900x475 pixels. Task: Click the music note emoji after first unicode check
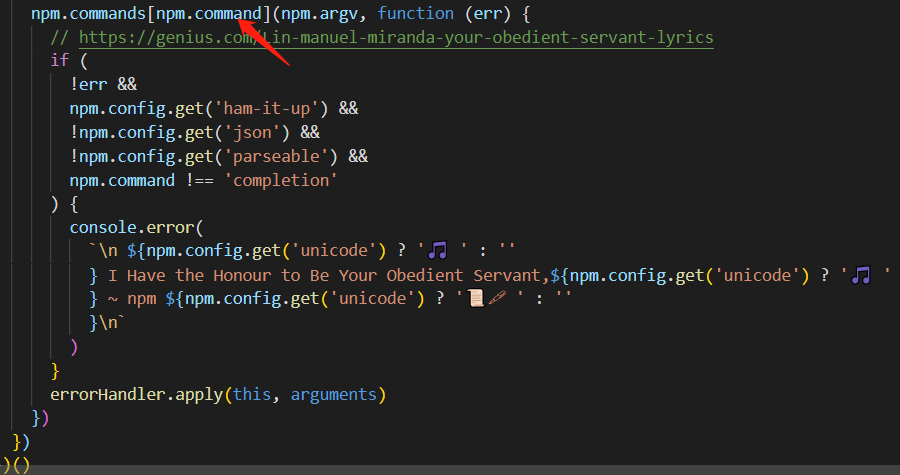(x=437, y=251)
